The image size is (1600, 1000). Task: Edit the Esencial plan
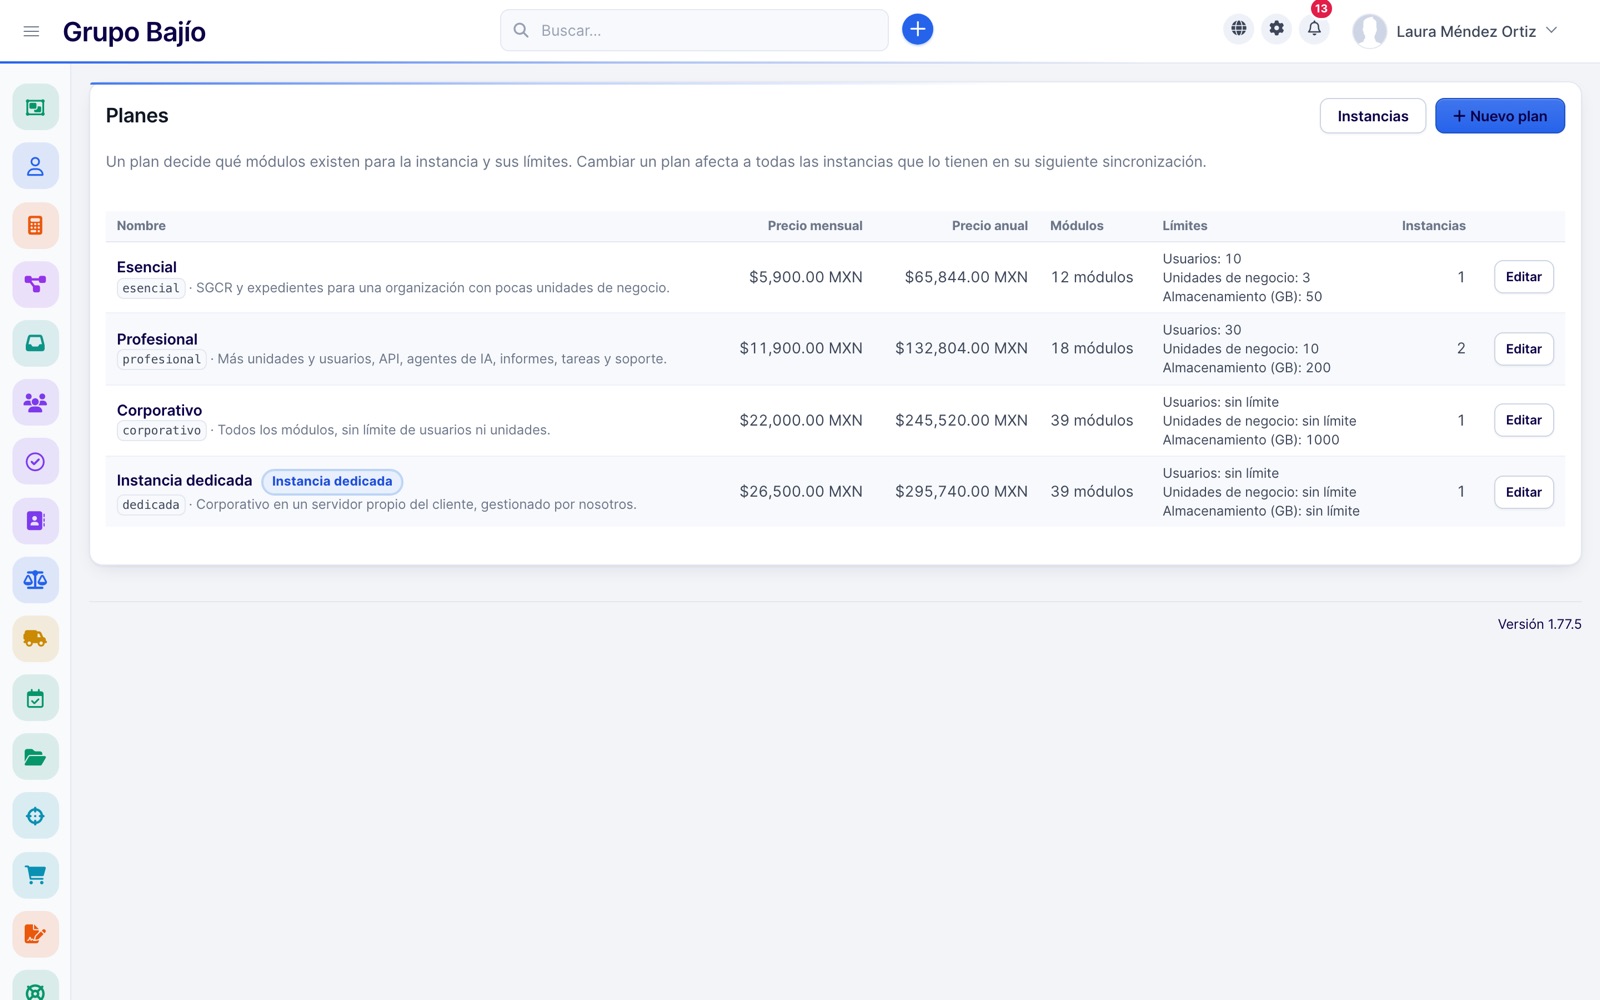tap(1523, 277)
